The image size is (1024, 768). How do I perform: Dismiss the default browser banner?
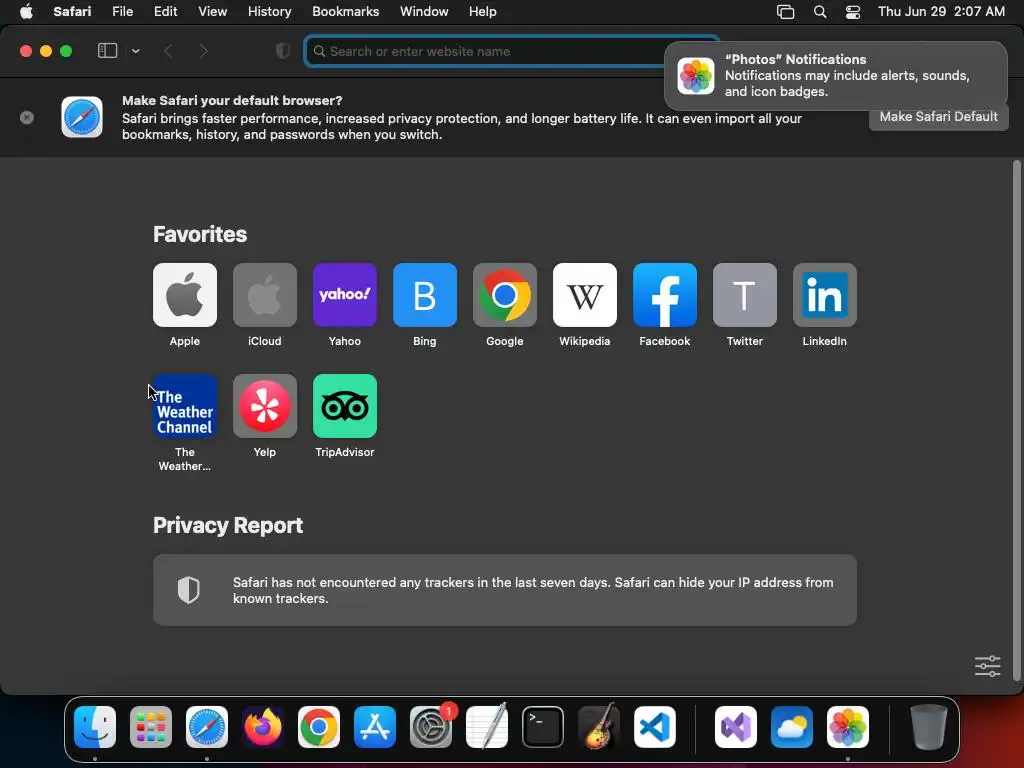click(27, 118)
